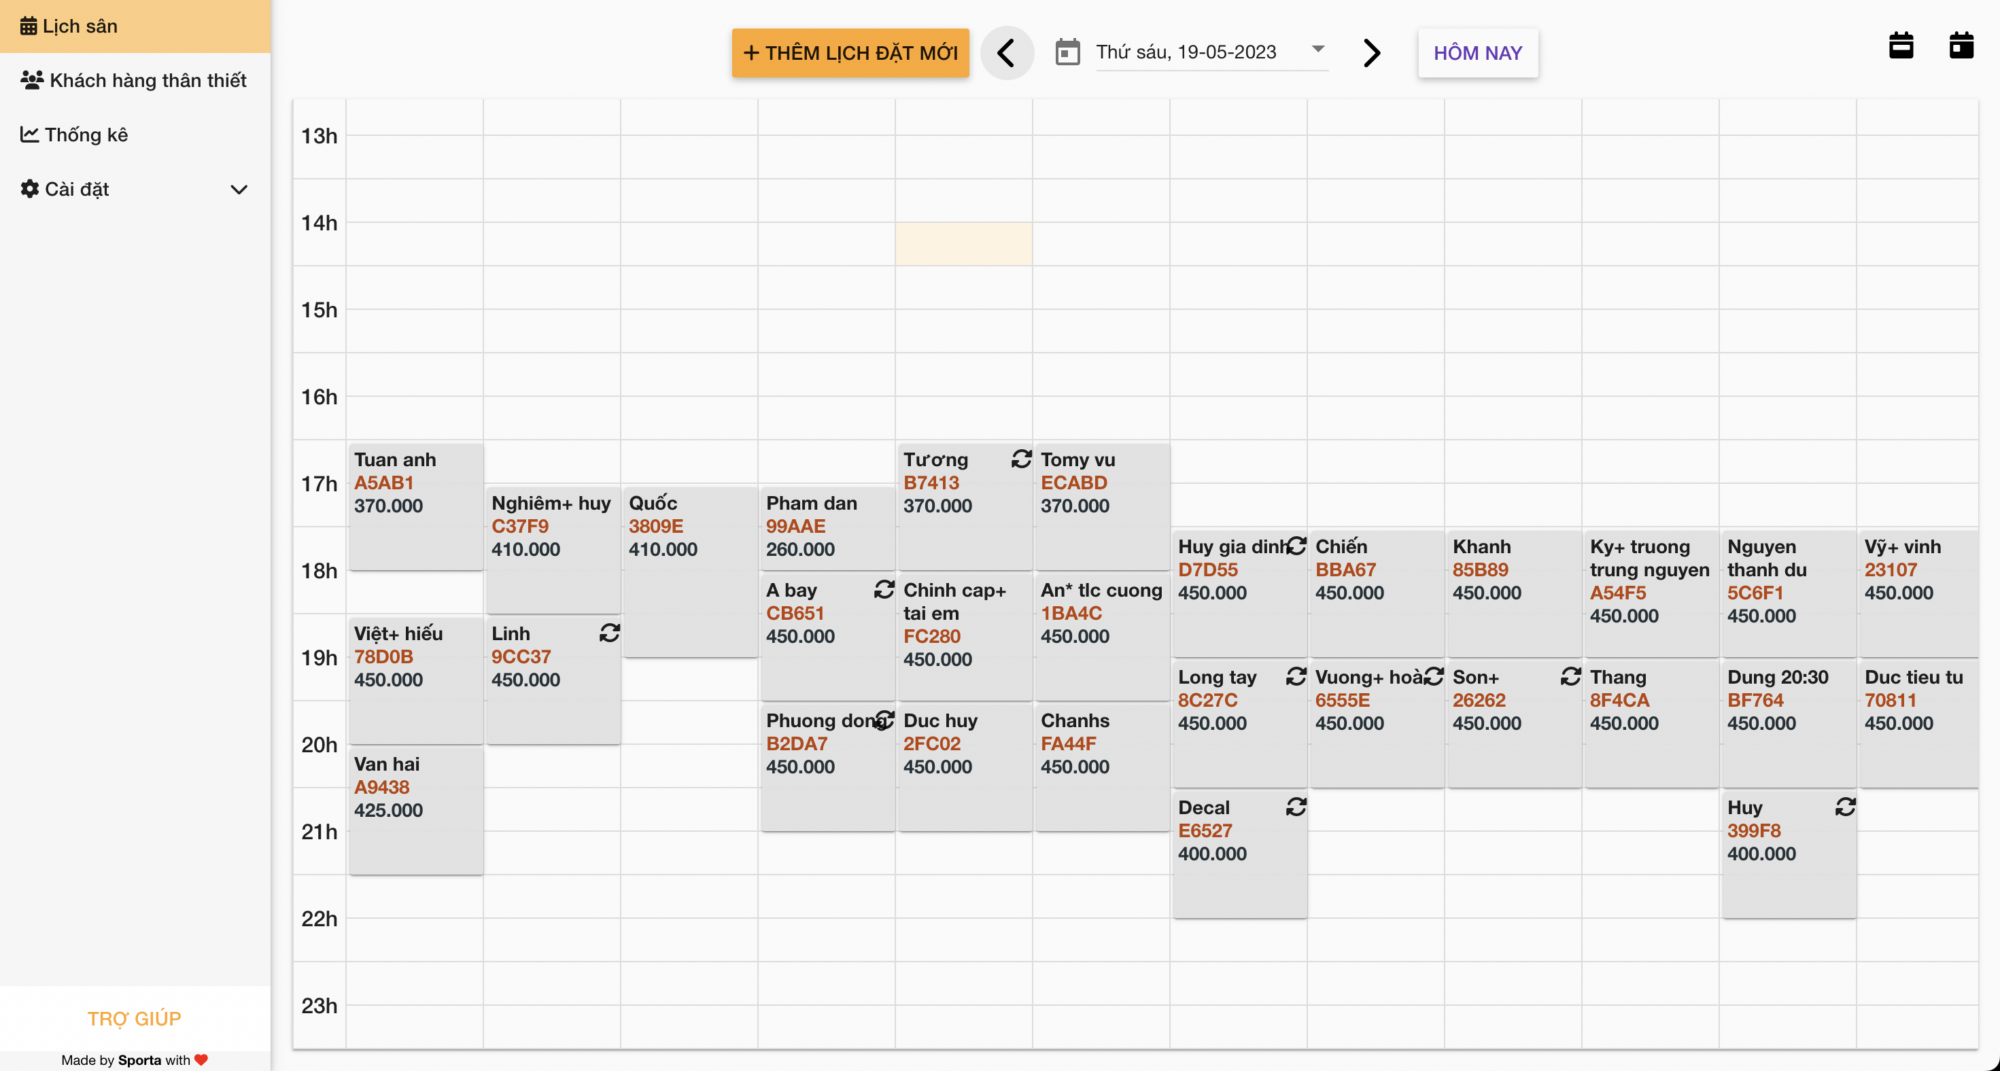Click the Cài đặt gear icon
This screenshot has height=1071, width=2000.
coord(30,189)
